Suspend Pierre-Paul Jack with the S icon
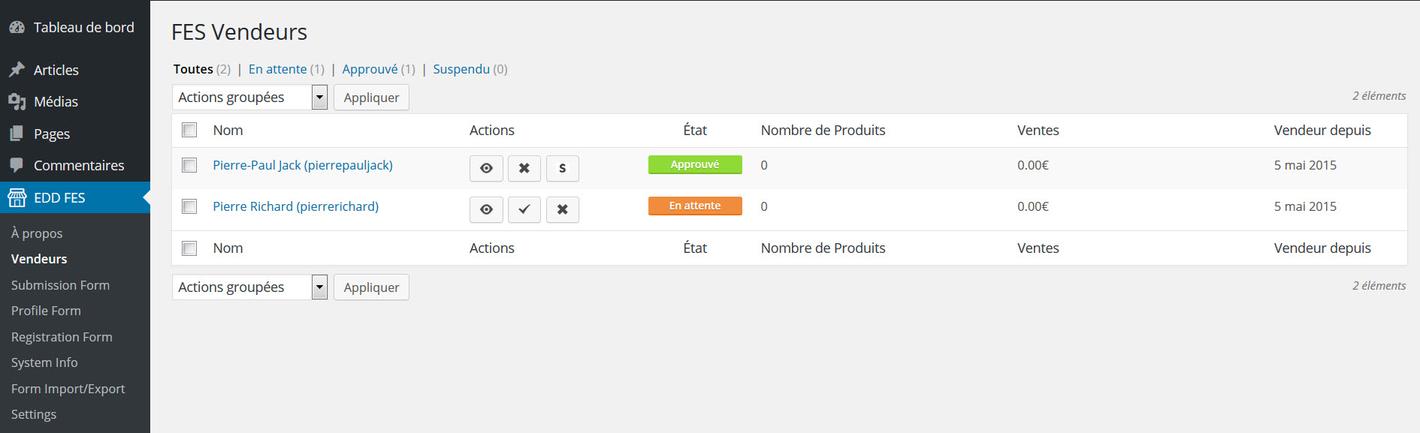Viewport: 1420px width, 433px height. point(562,168)
